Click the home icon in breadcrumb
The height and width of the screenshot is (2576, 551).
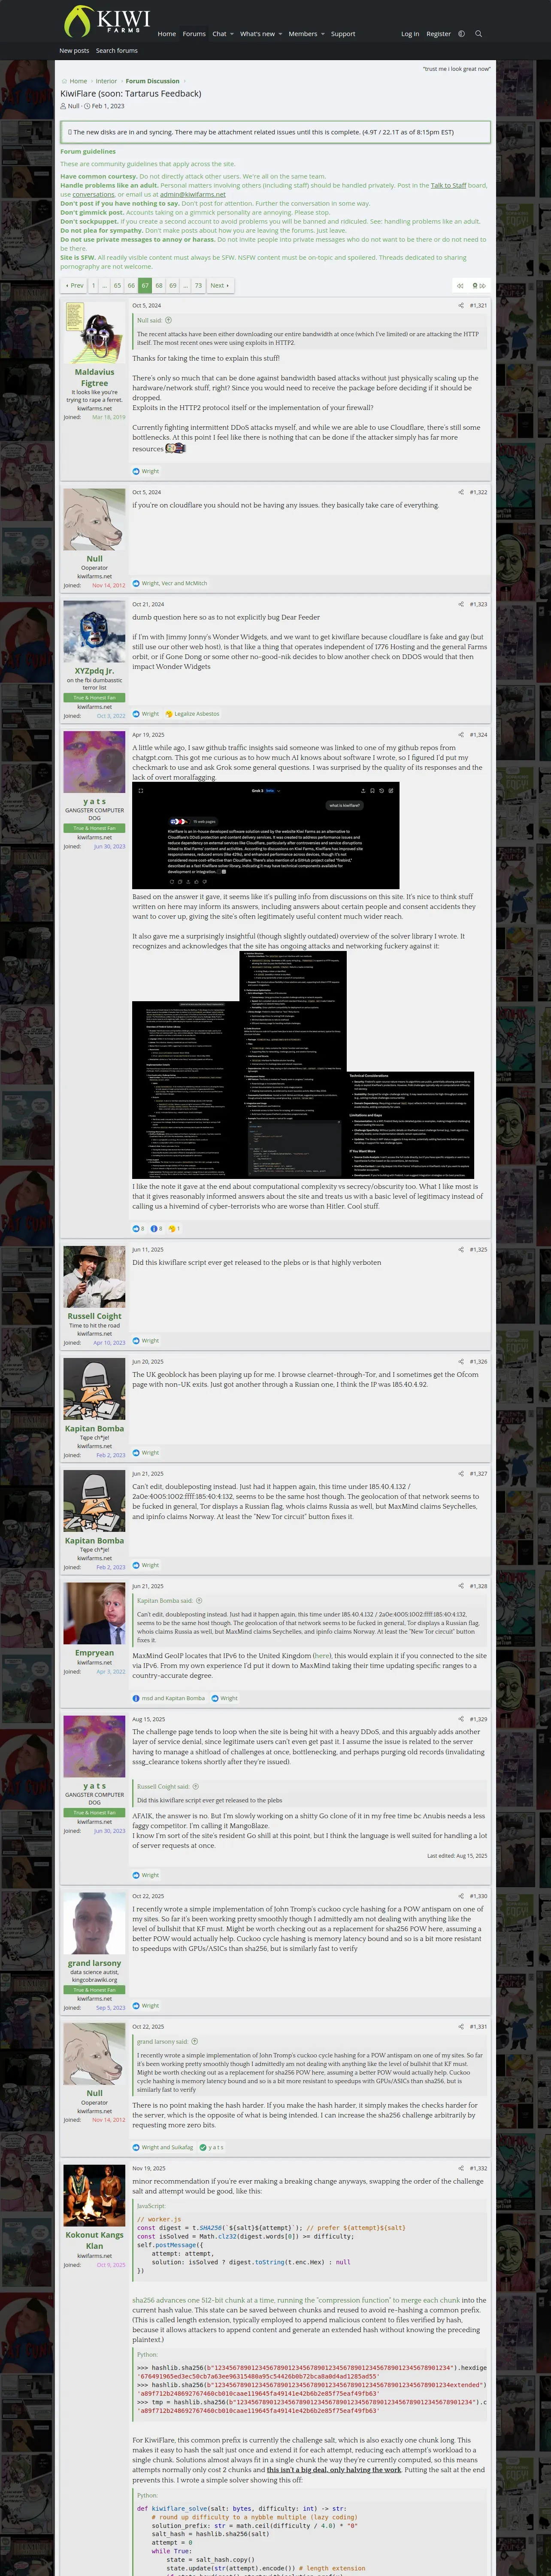pyautogui.click(x=64, y=81)
